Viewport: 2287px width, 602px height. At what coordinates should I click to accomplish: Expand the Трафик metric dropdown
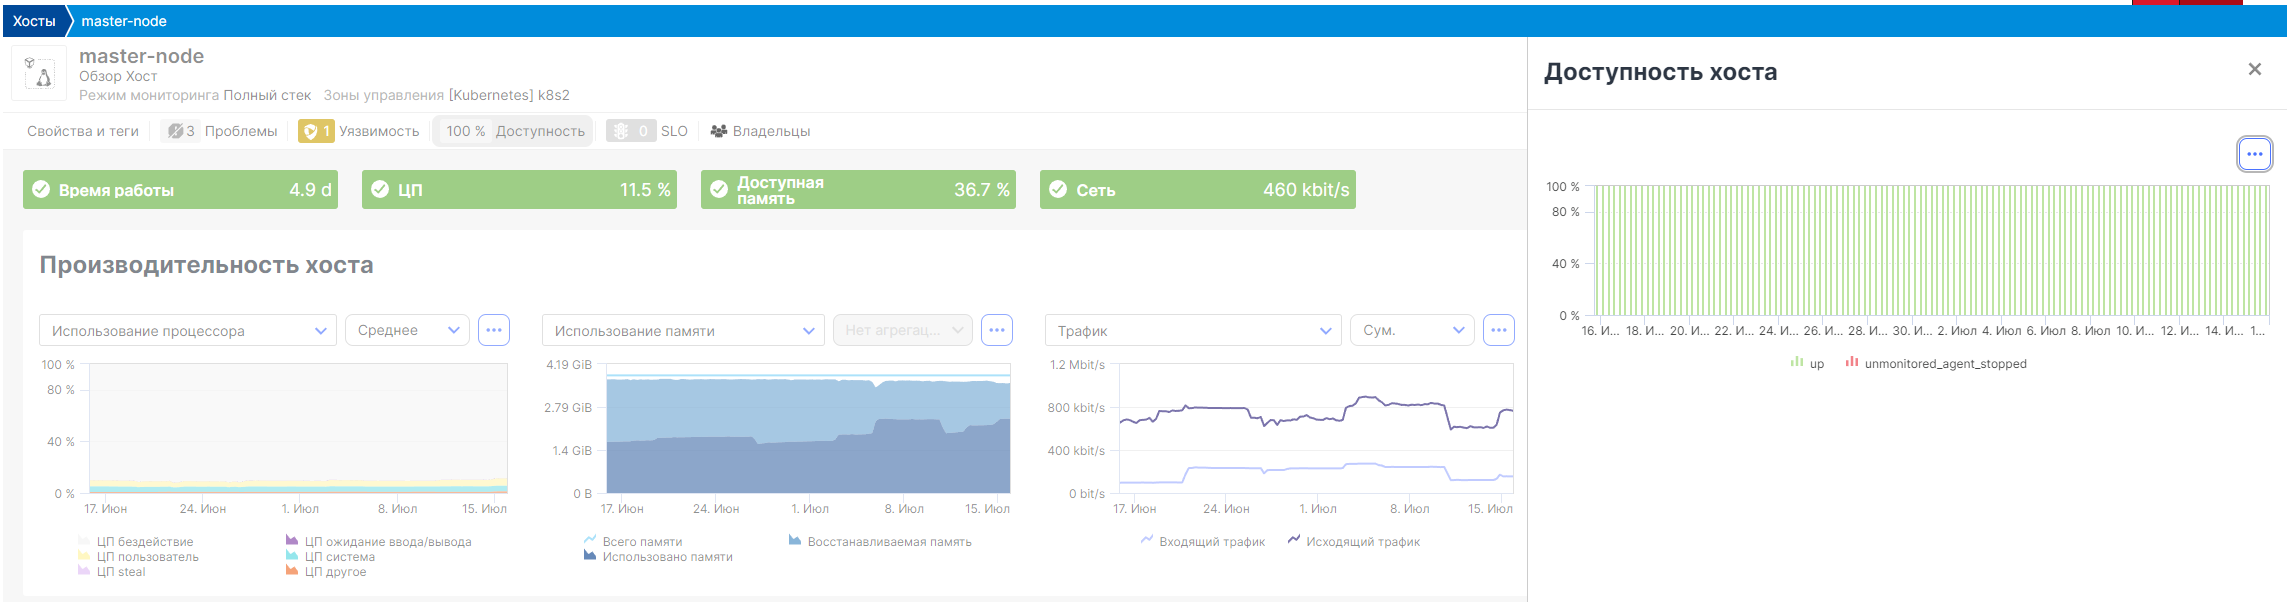point(1192,330)
